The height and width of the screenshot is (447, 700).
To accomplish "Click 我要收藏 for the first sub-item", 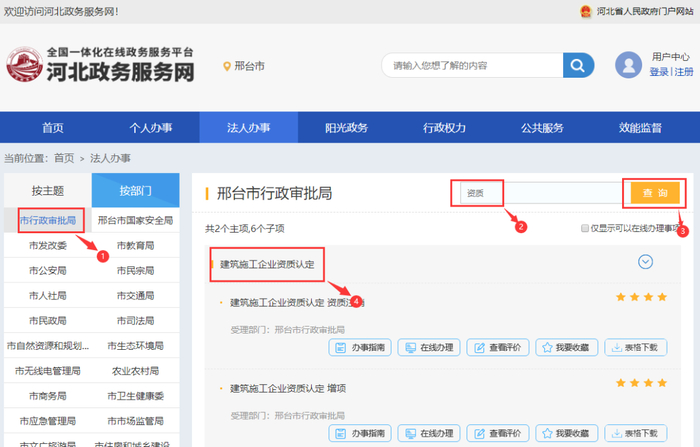I will pyautogui.click(x=567, y=347).
